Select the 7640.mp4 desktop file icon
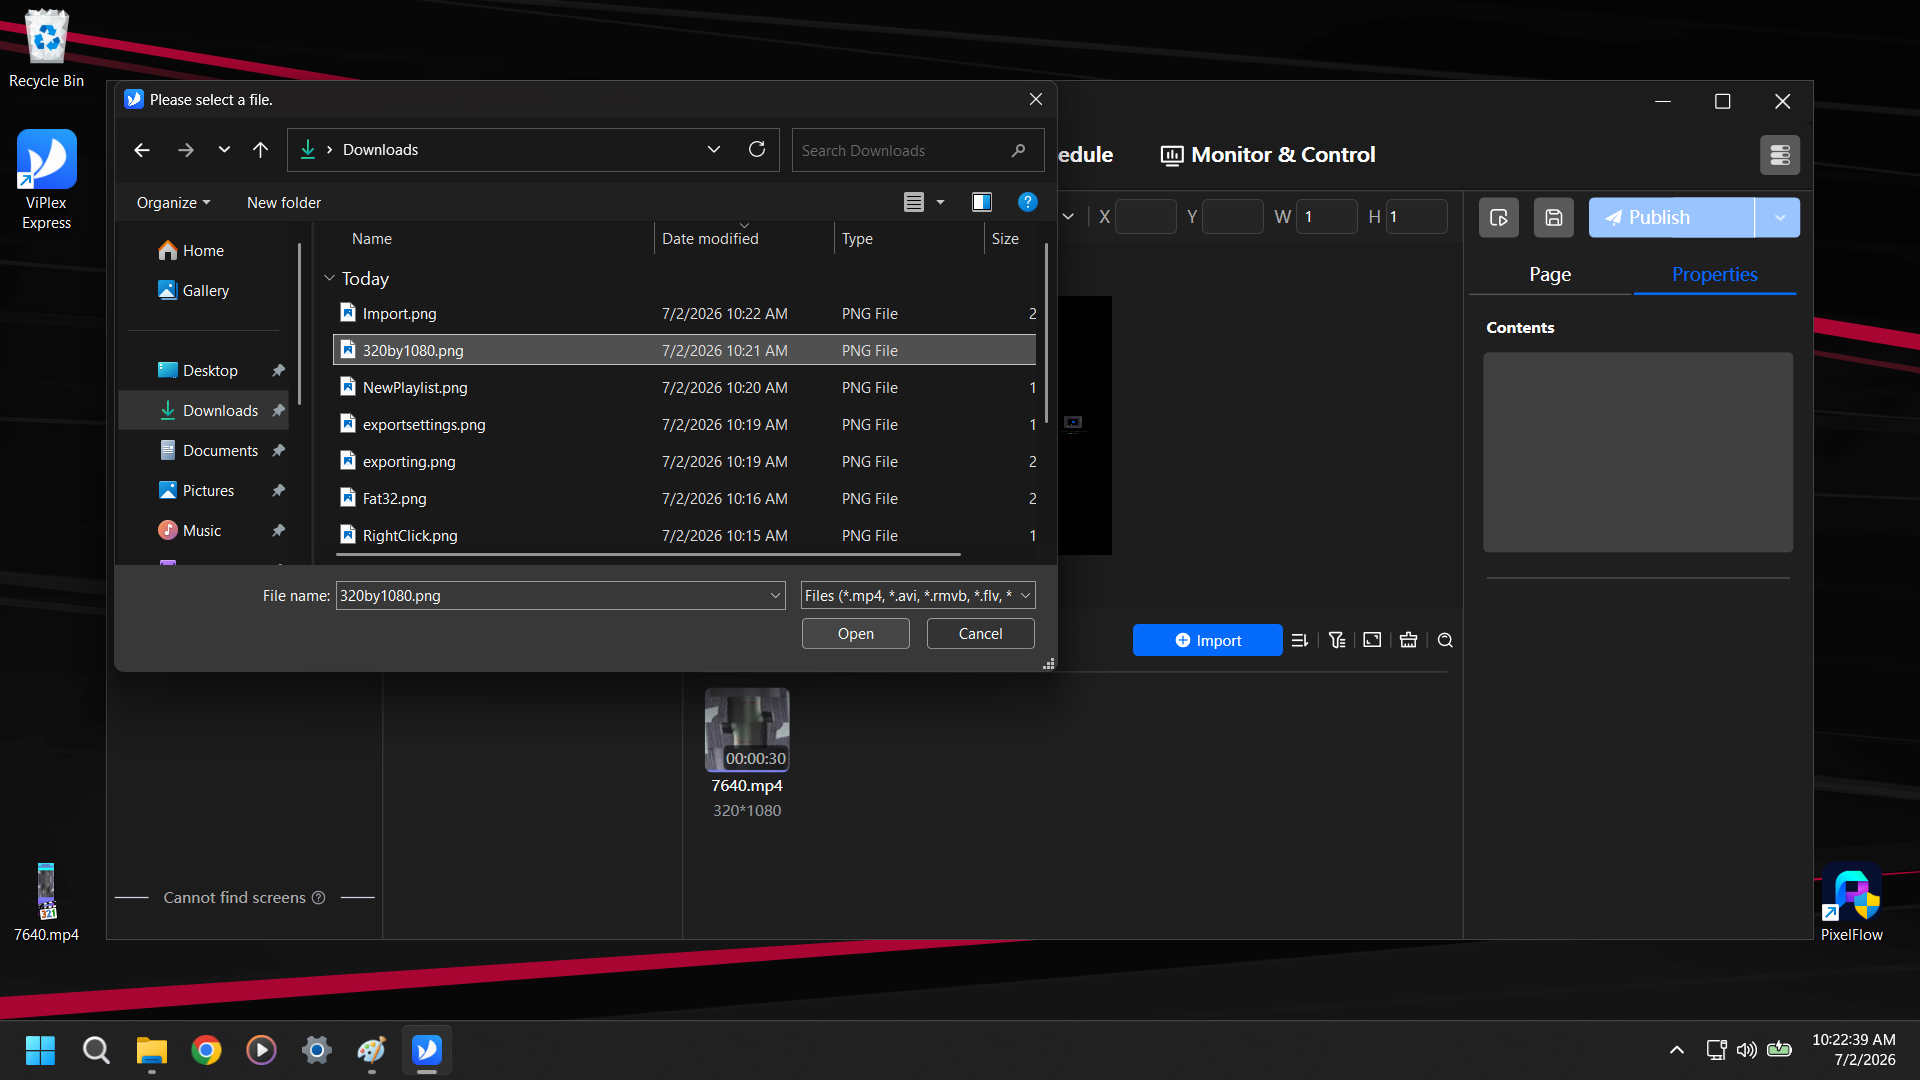The height and width of the screenshot is (1080, 1920). point(46,902)
